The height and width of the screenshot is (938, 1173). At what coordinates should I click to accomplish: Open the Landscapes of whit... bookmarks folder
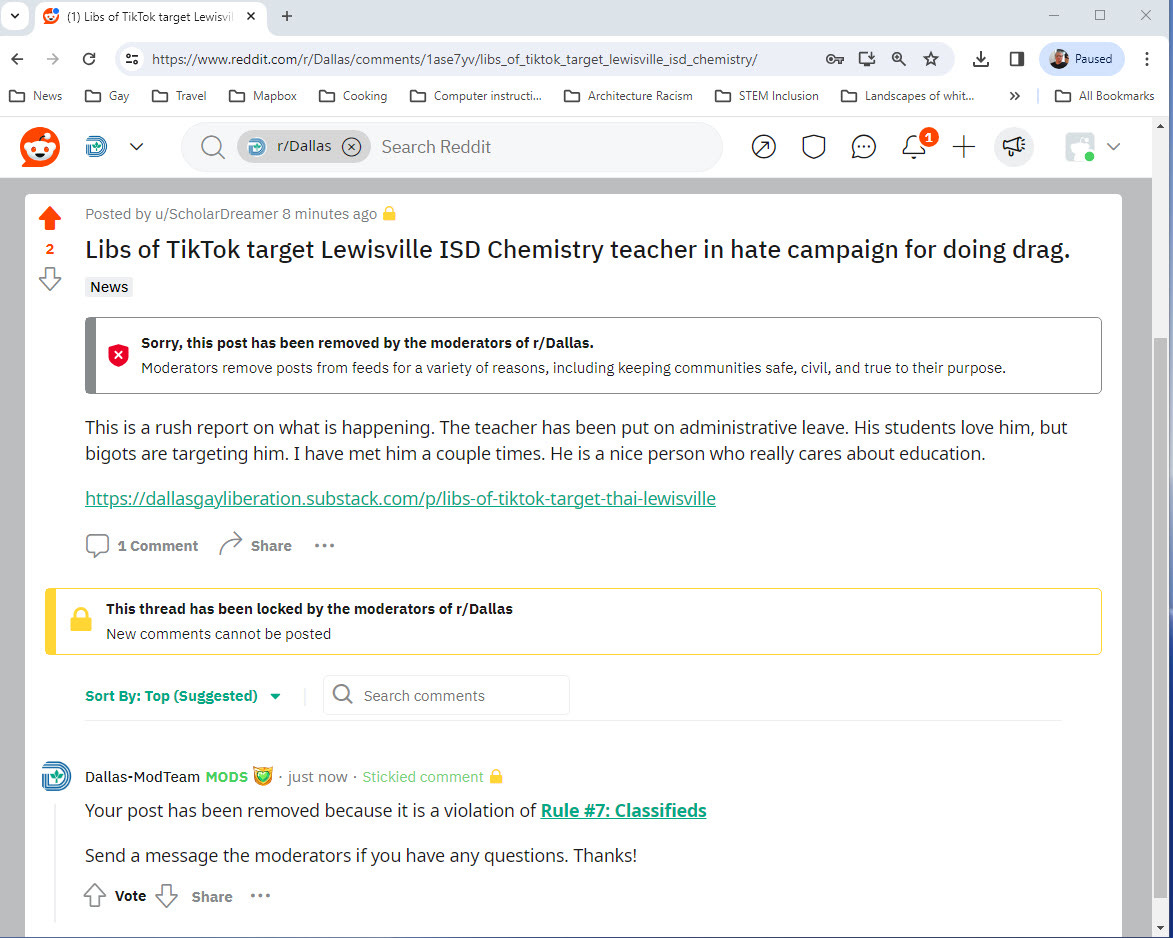coord(907,96)
